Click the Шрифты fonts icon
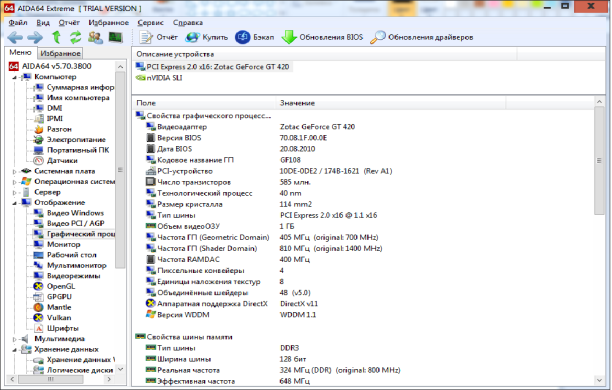The image size is (612, 390). tap(39, 328)
